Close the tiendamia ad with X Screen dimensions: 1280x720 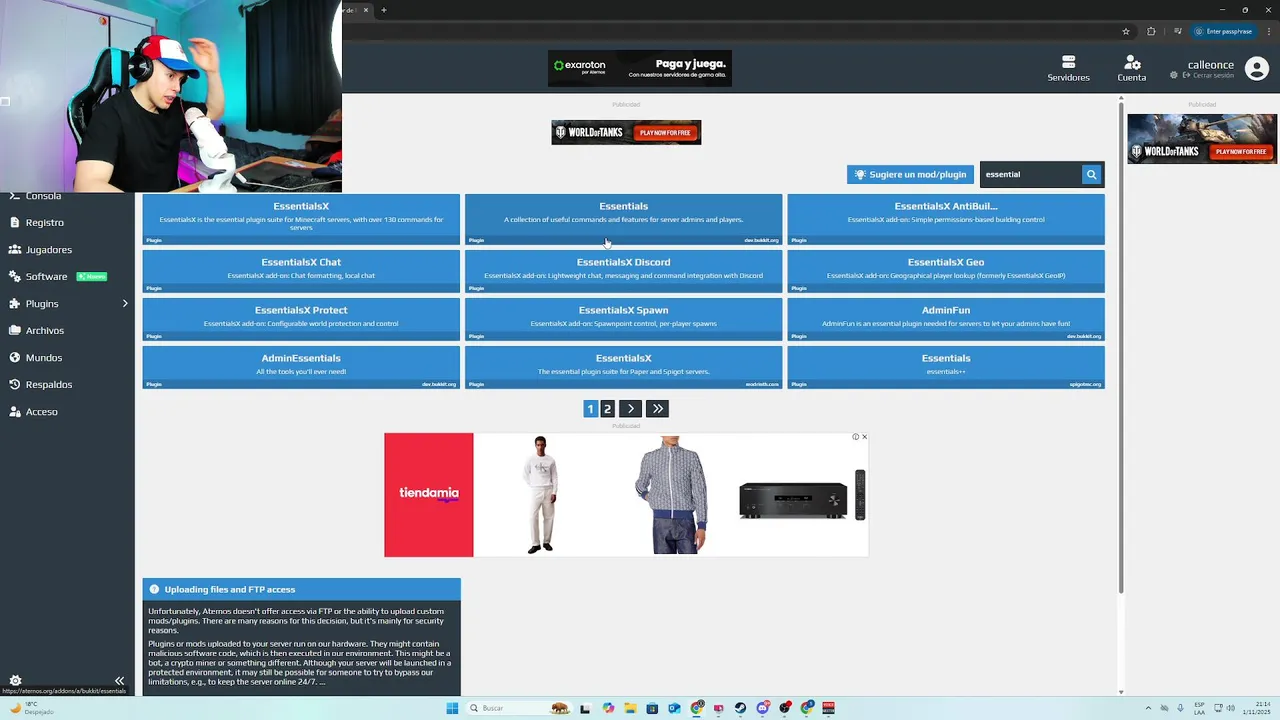tap(864, 437)
